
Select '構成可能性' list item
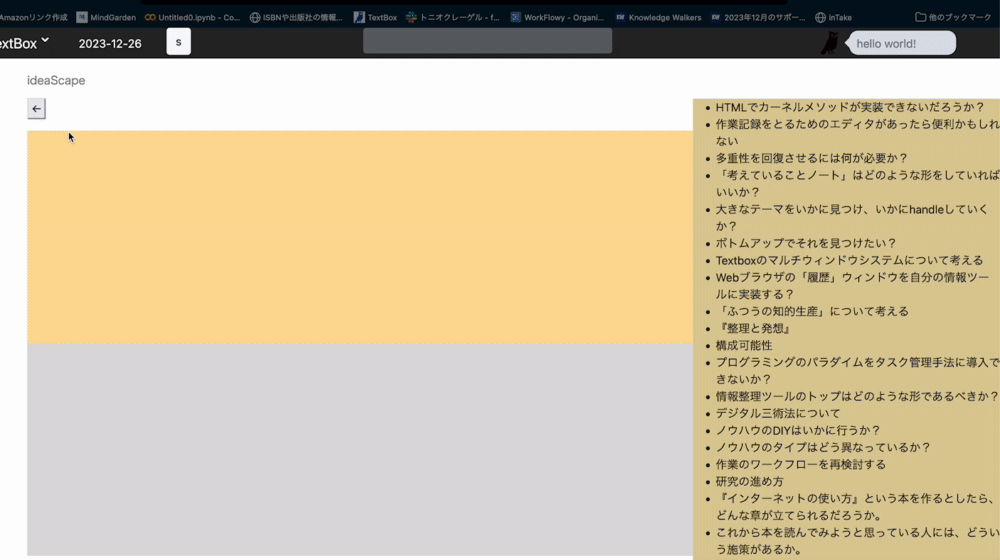[744, 345]
